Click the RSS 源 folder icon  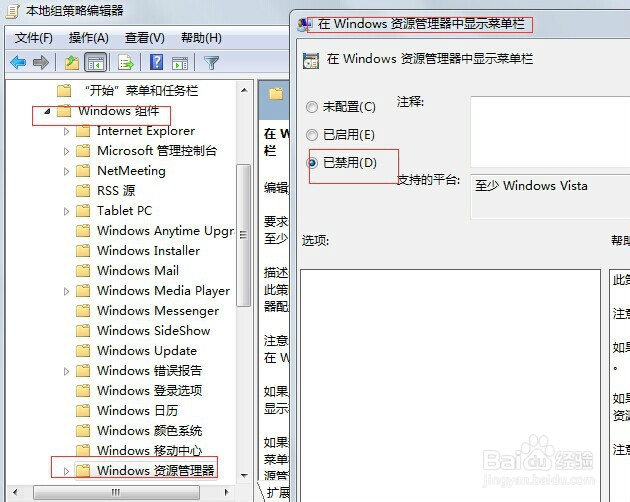click(x=83, y=191)
